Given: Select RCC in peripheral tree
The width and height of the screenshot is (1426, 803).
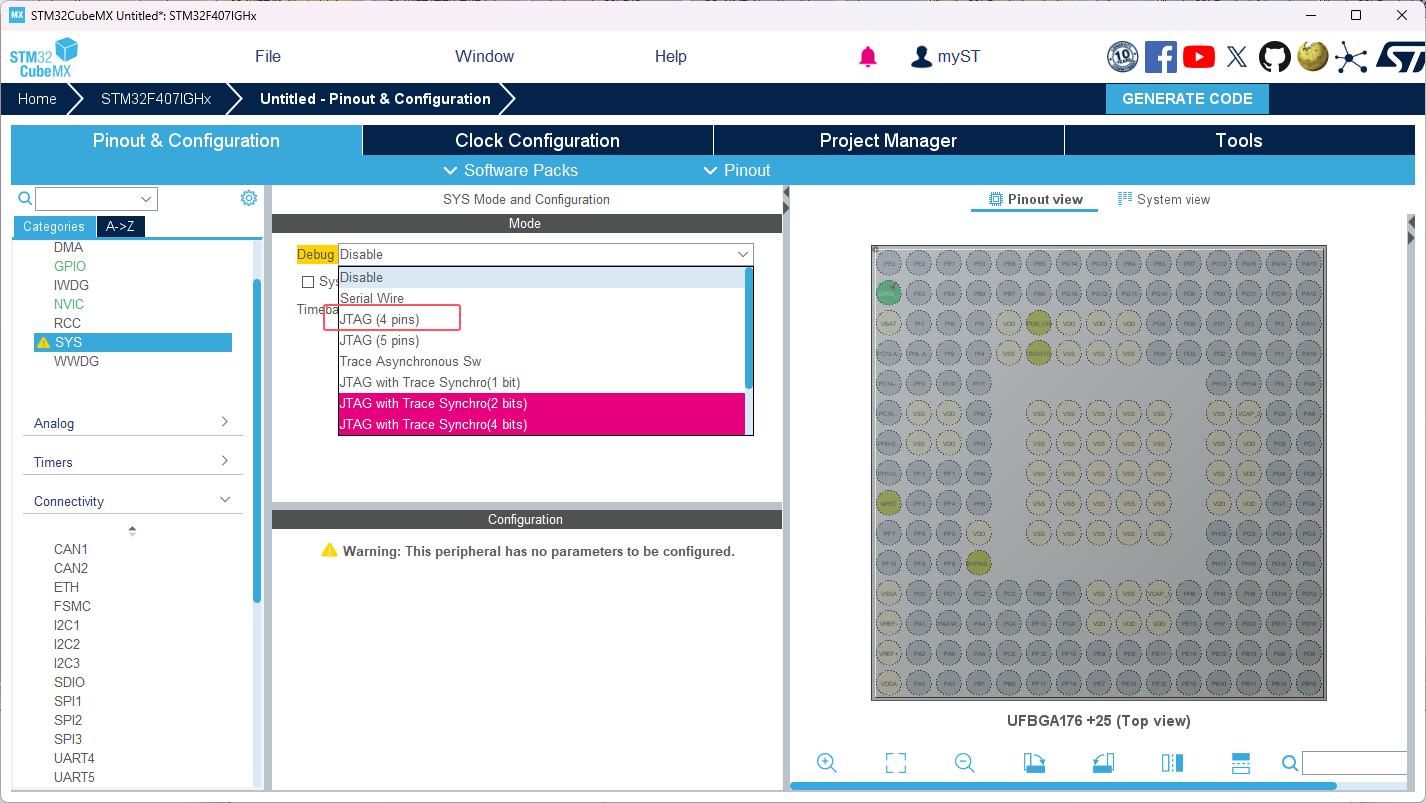Looking at the screenshot, I should 67,323.
